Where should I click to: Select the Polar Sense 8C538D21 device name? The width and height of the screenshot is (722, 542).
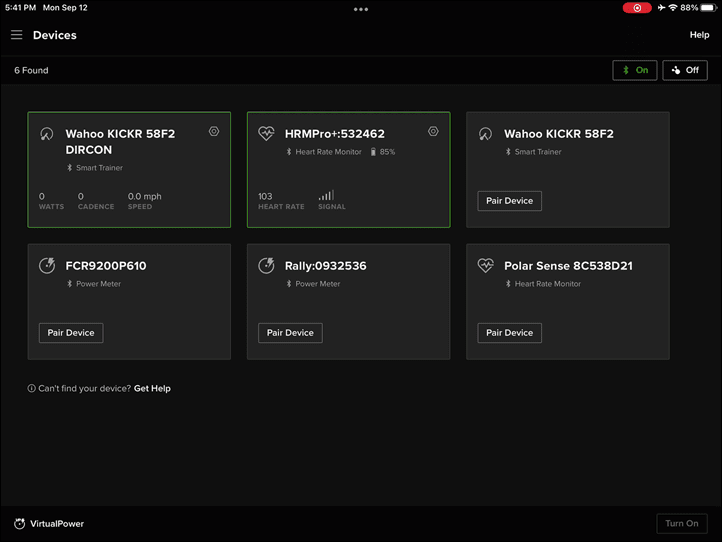(568, 266)
